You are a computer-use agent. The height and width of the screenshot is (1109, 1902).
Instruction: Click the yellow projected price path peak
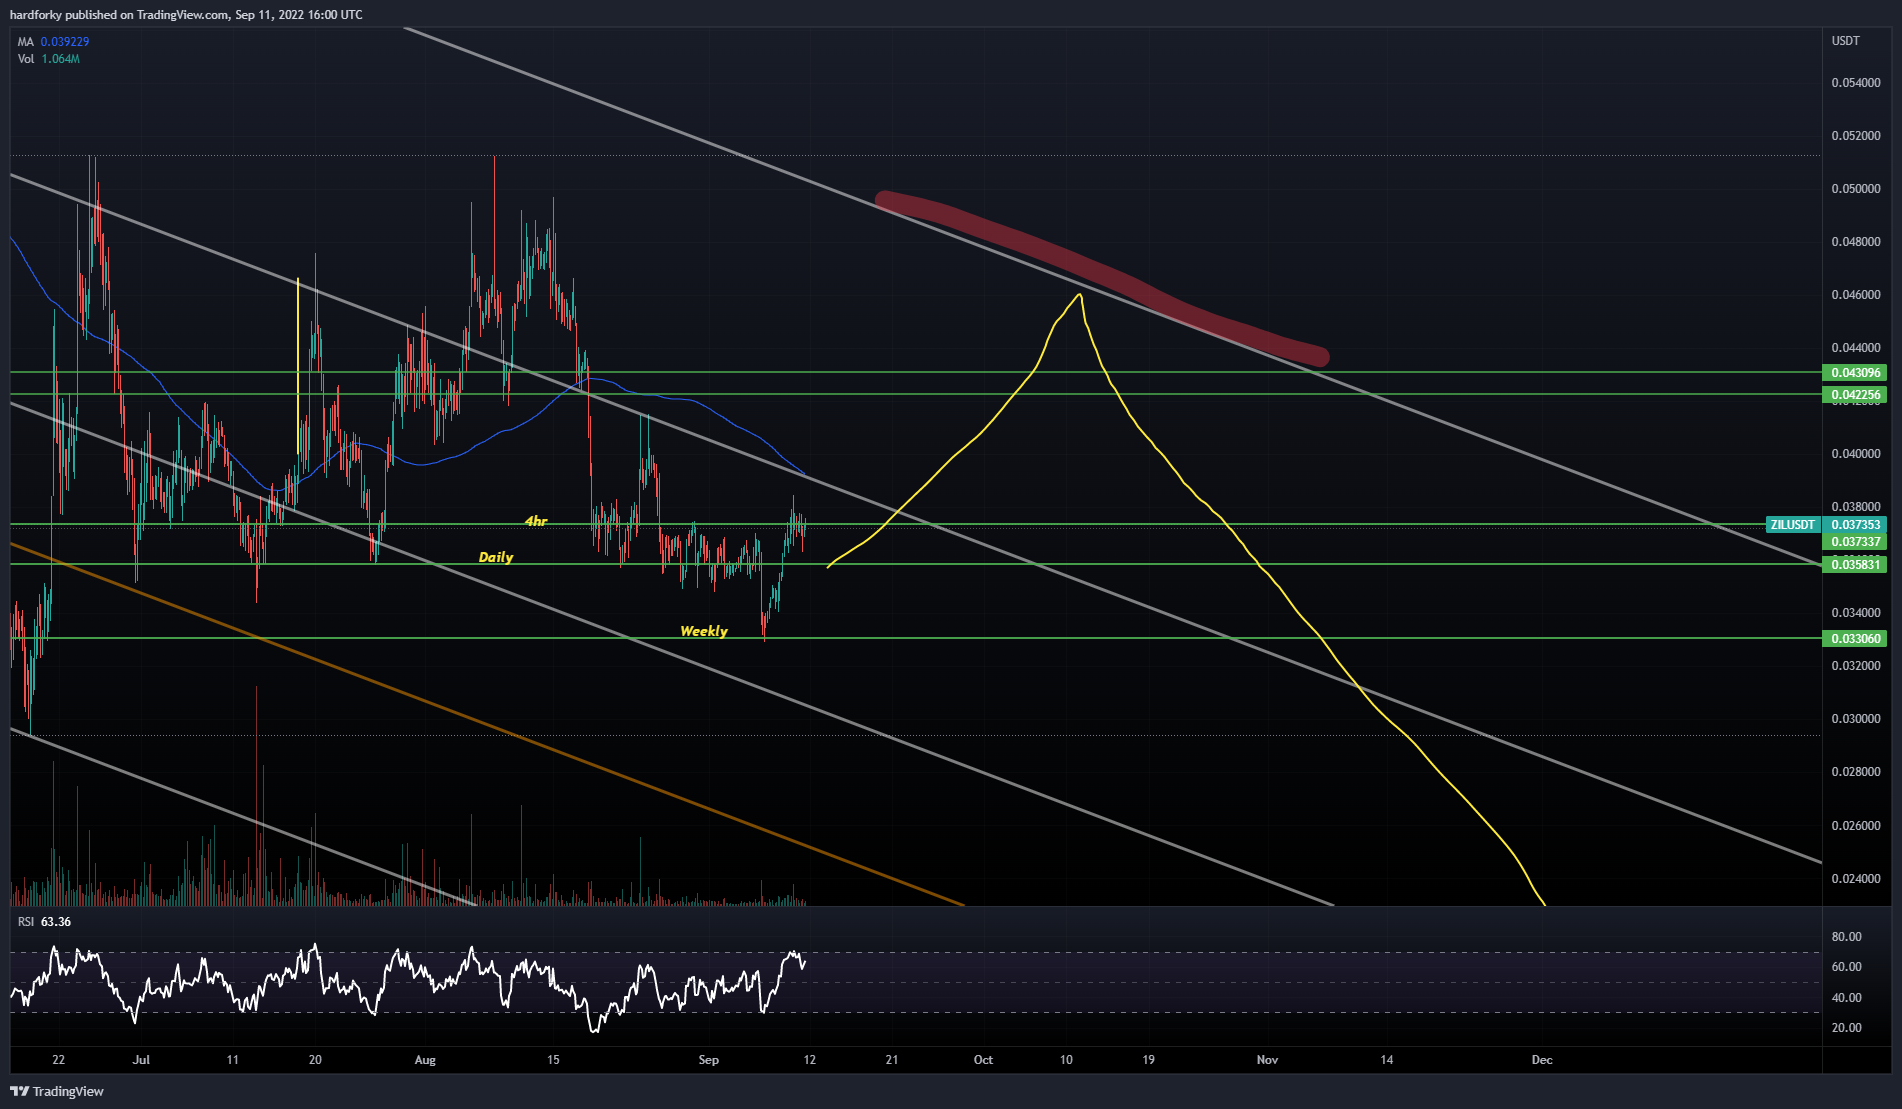(x=1079, y=296)
